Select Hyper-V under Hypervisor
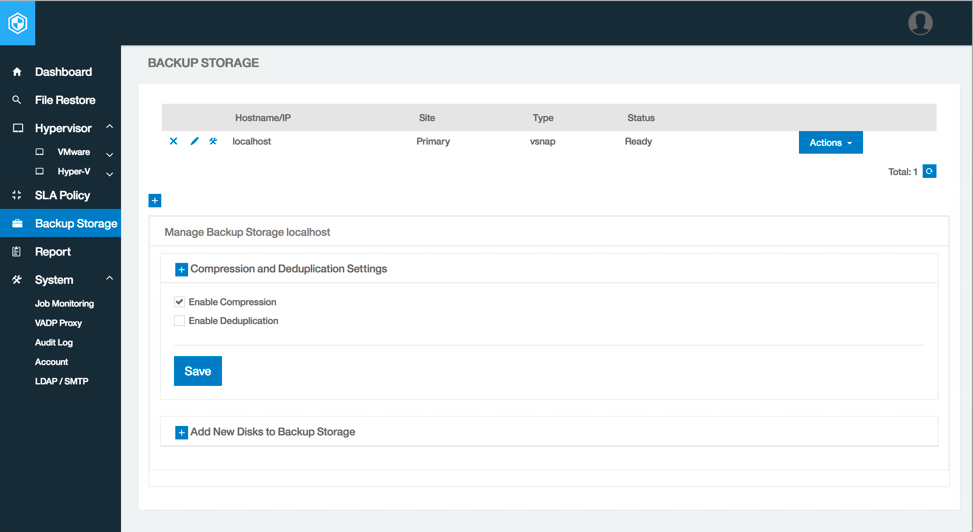Screen dimensions: 973x532 (74, 171)
